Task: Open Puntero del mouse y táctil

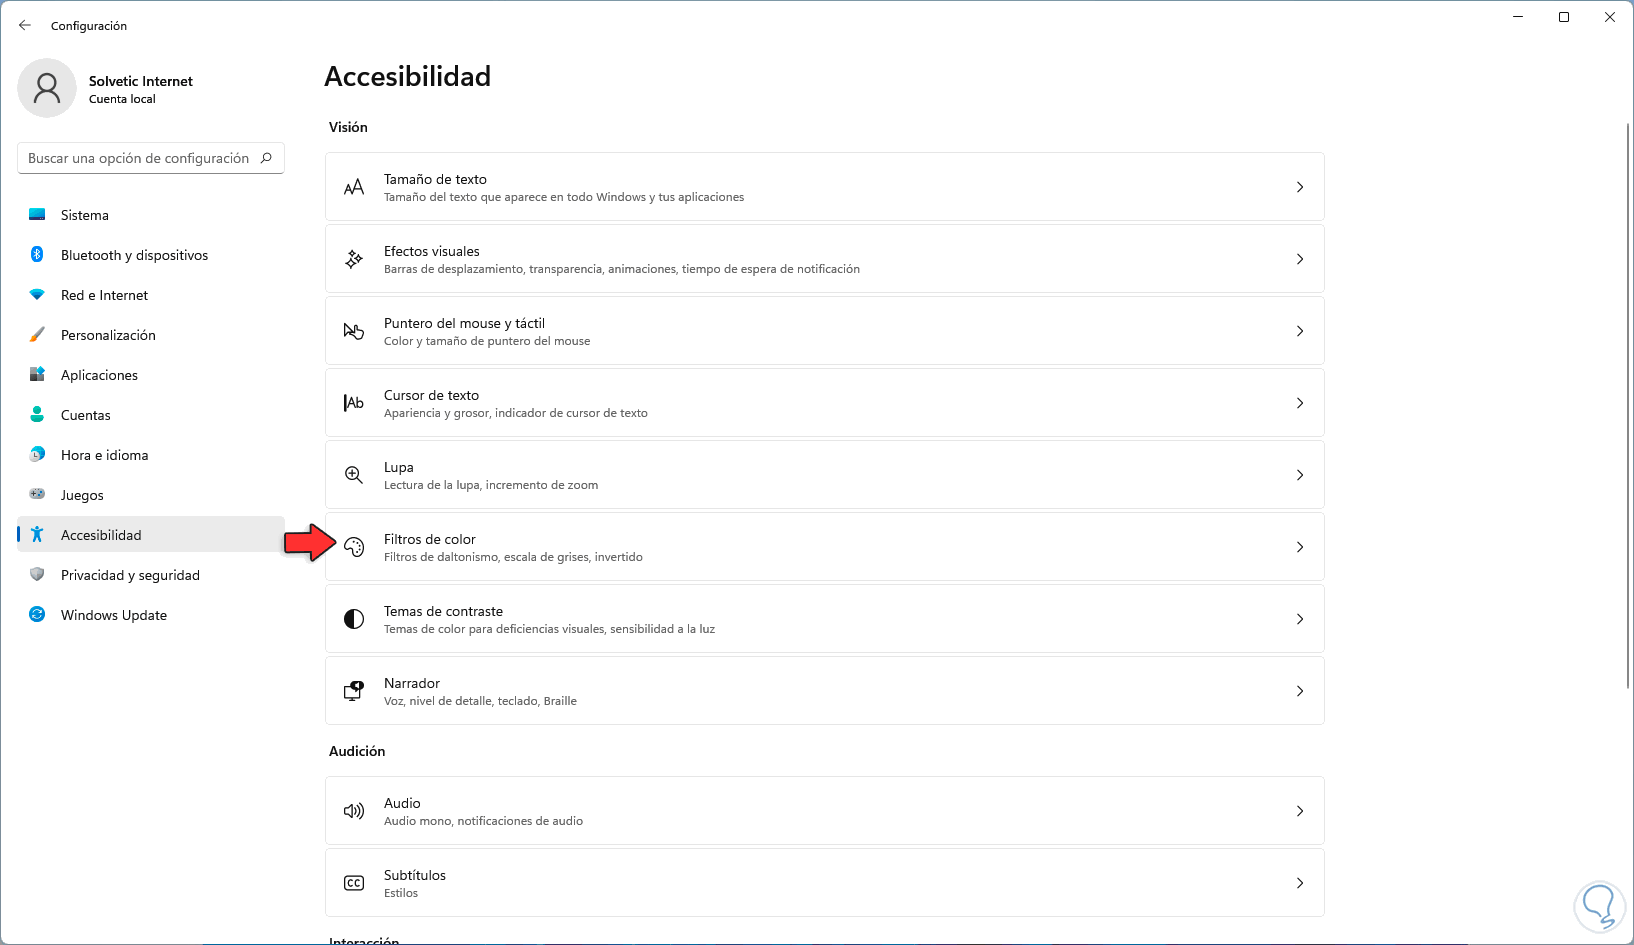Action: 464,323
